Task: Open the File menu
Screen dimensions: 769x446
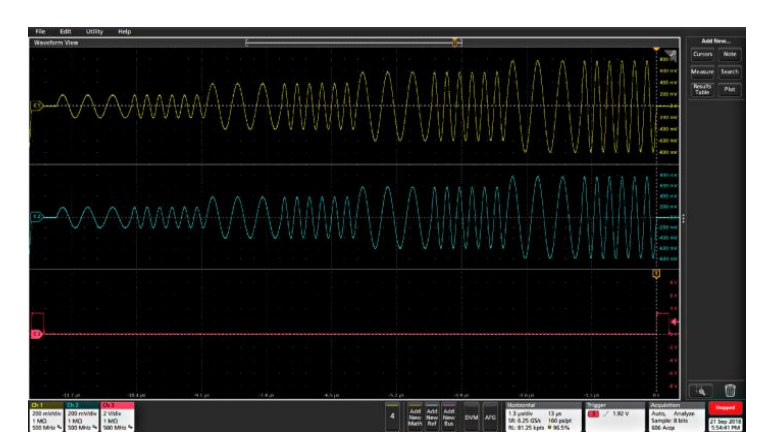Action: point(41,32)
